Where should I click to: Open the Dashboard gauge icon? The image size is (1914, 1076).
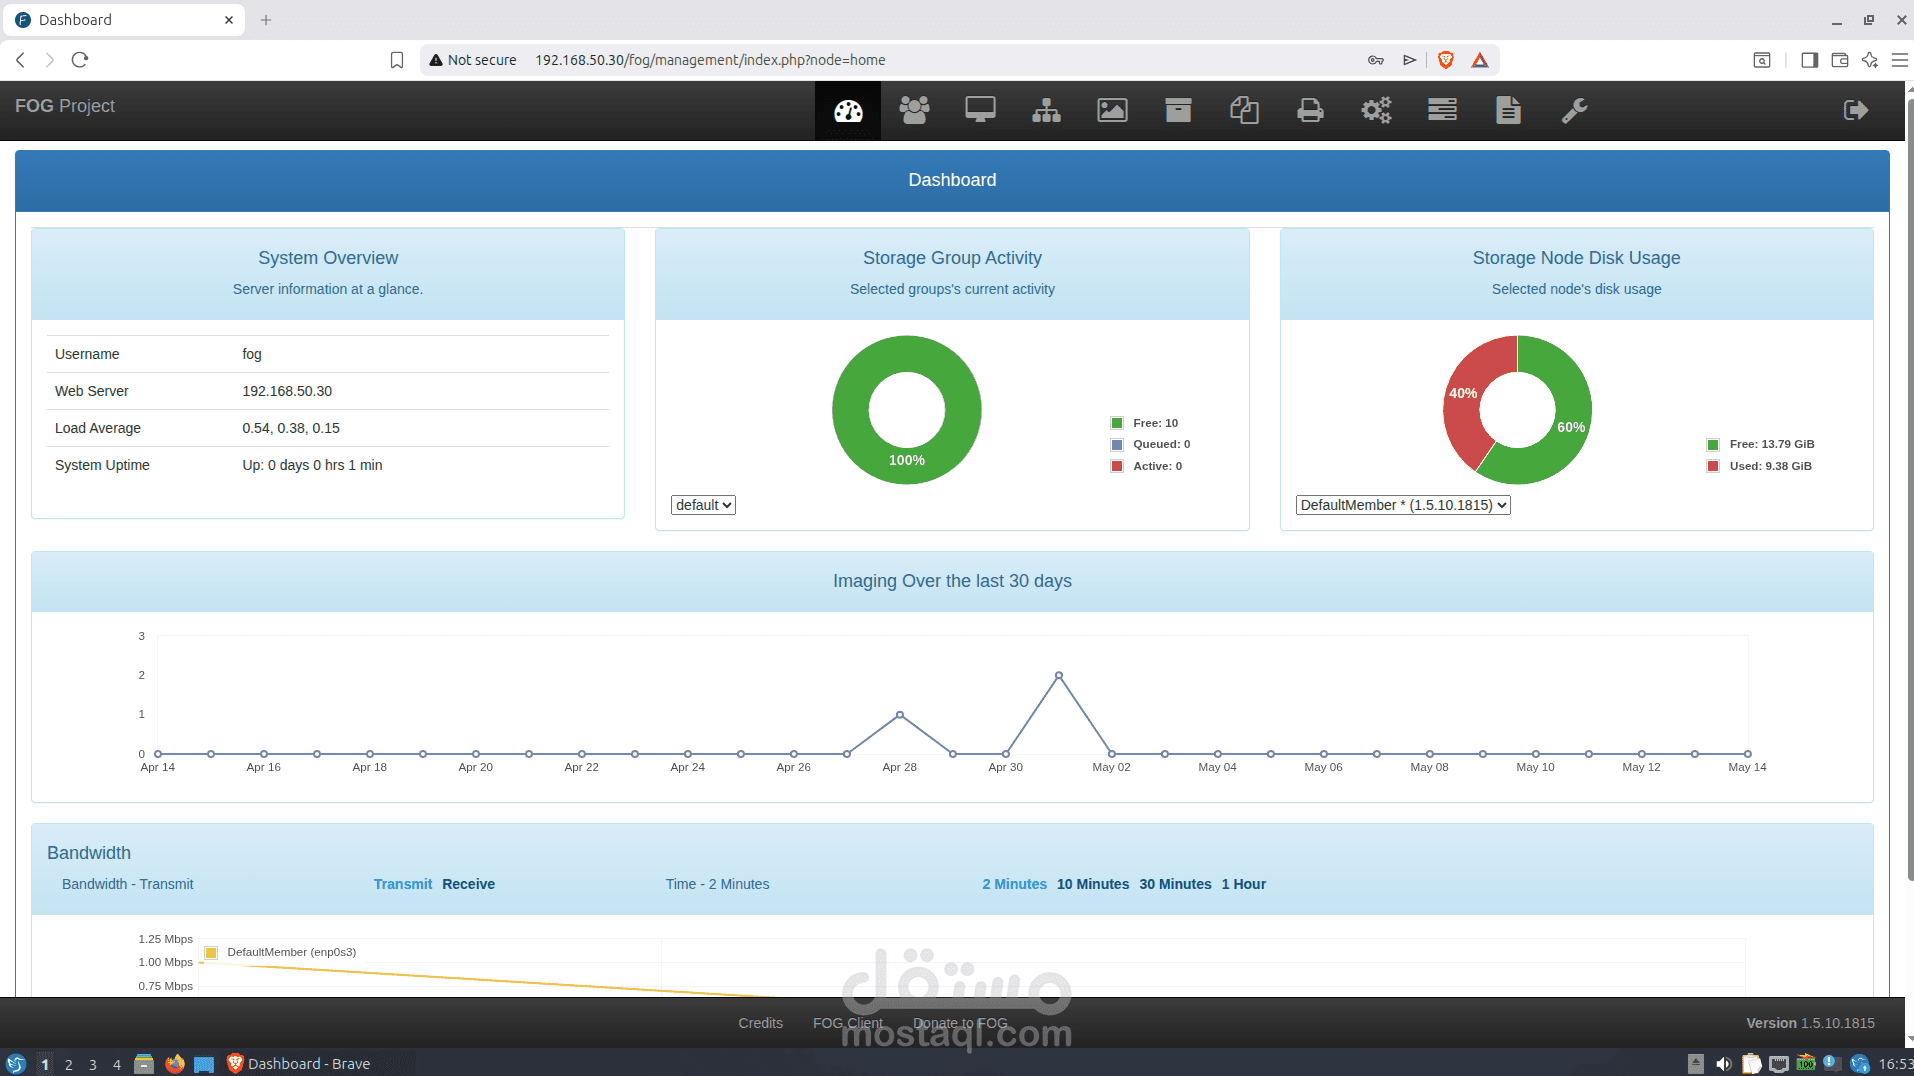[x=848, y=110]
